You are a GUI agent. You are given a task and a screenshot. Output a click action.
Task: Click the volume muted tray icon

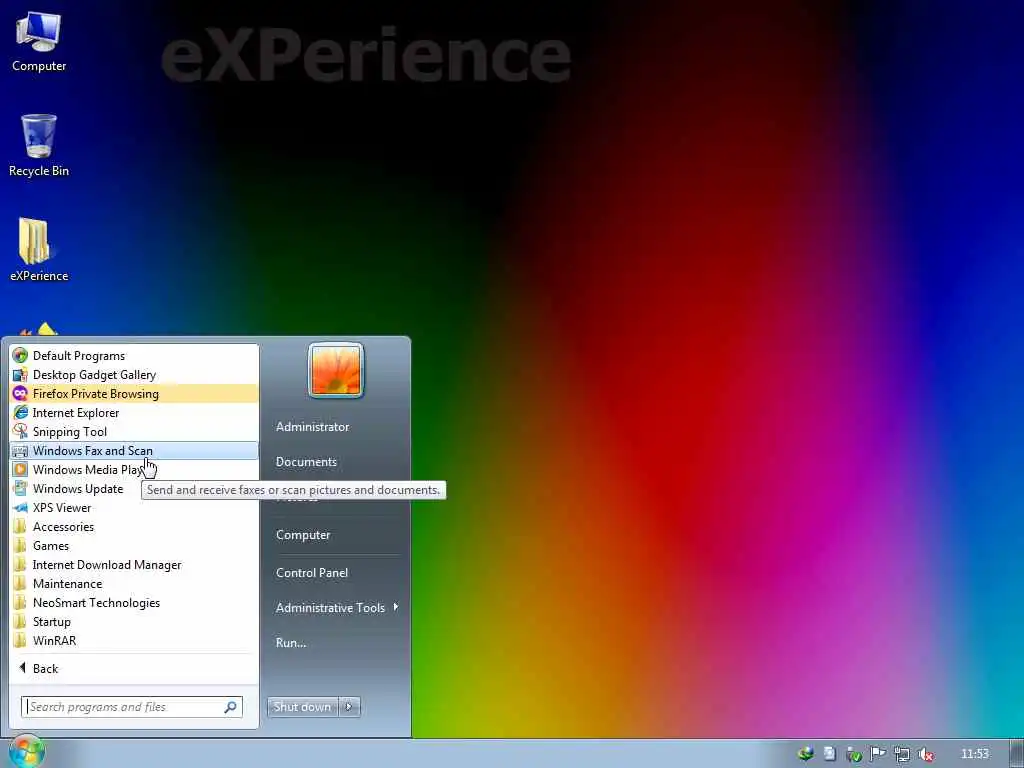pyautogui.click(x=925, y=754)
